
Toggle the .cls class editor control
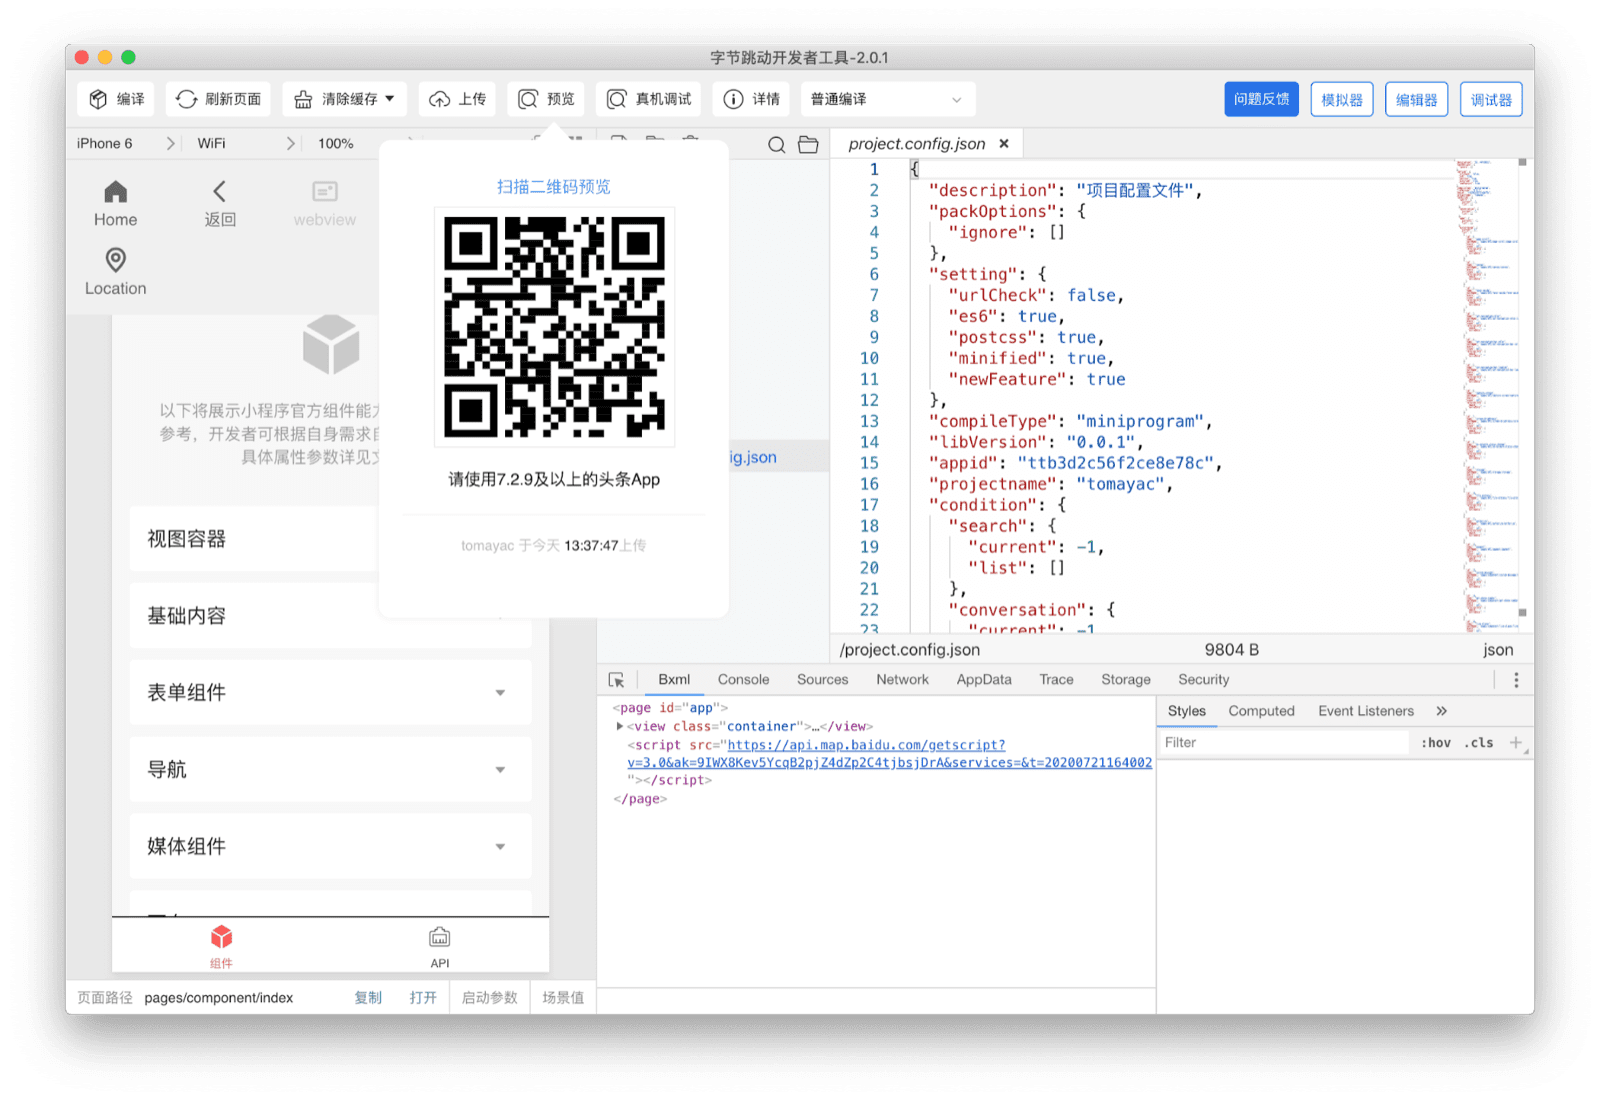click(x=1477, y=742)
